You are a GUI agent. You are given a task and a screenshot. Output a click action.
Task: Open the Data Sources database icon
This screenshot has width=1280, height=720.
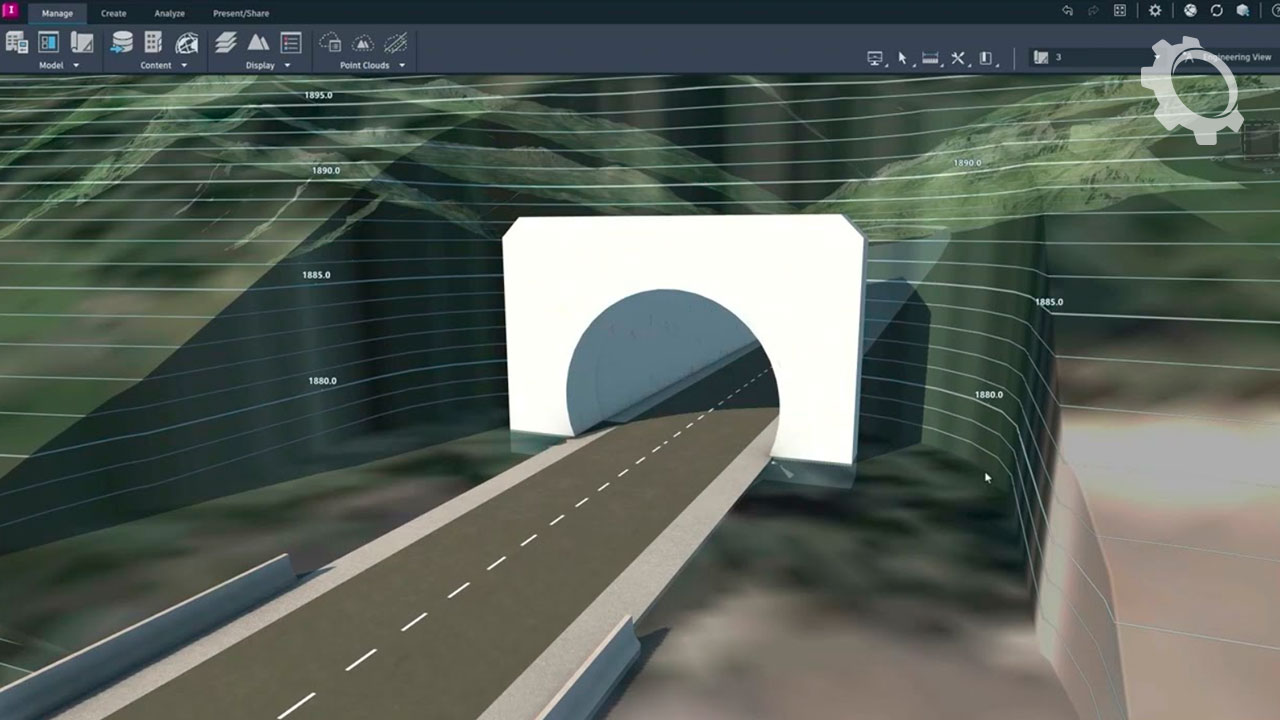pos(122,42)
